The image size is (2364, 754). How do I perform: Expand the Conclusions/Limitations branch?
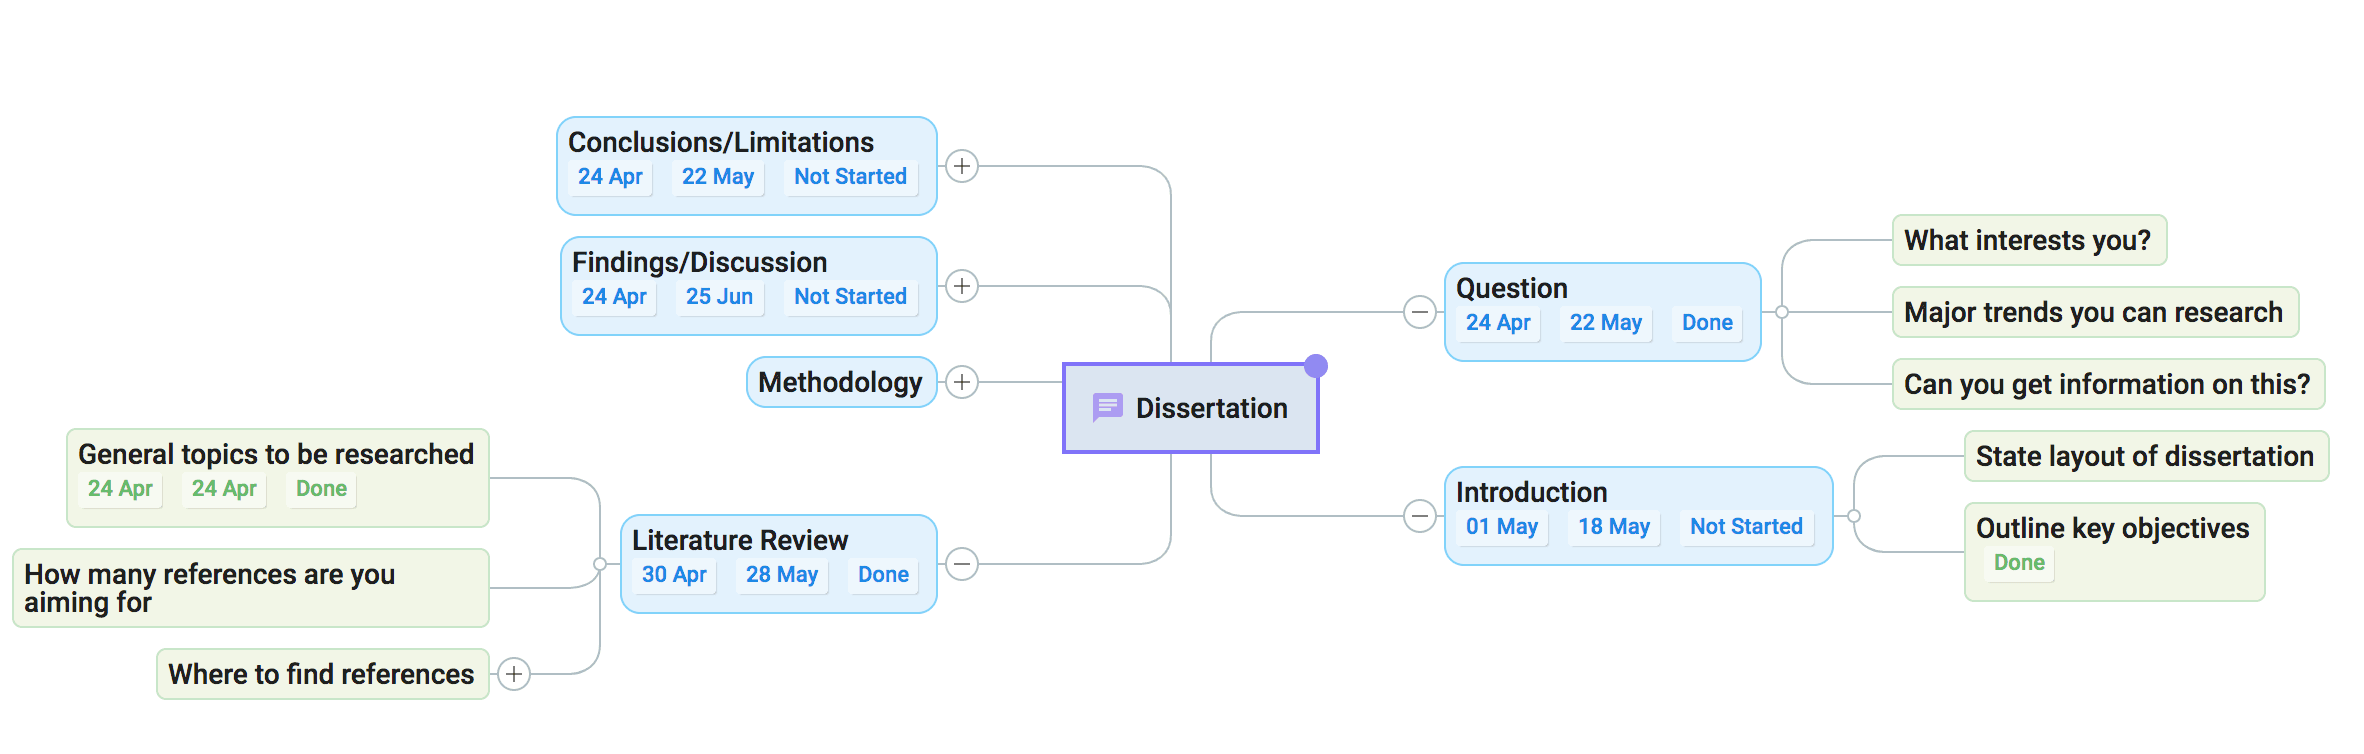click(962, 166)
